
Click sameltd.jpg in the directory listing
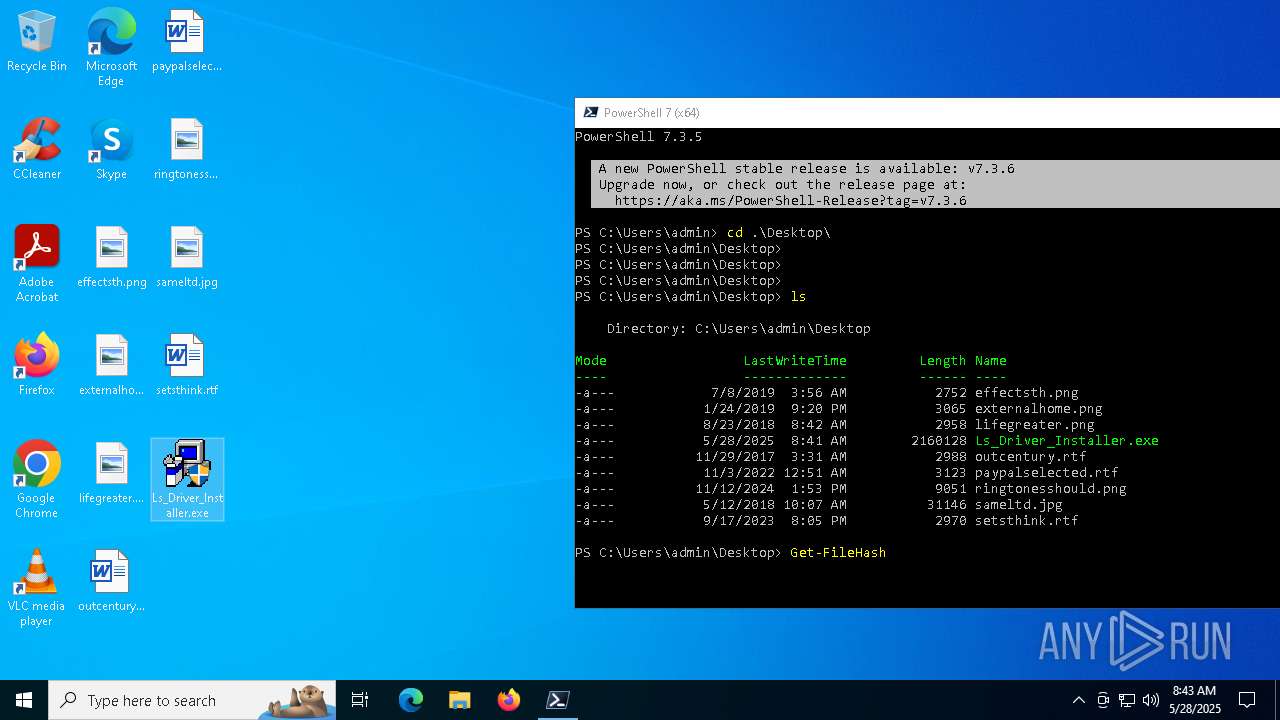click(x=1019, y=505)
